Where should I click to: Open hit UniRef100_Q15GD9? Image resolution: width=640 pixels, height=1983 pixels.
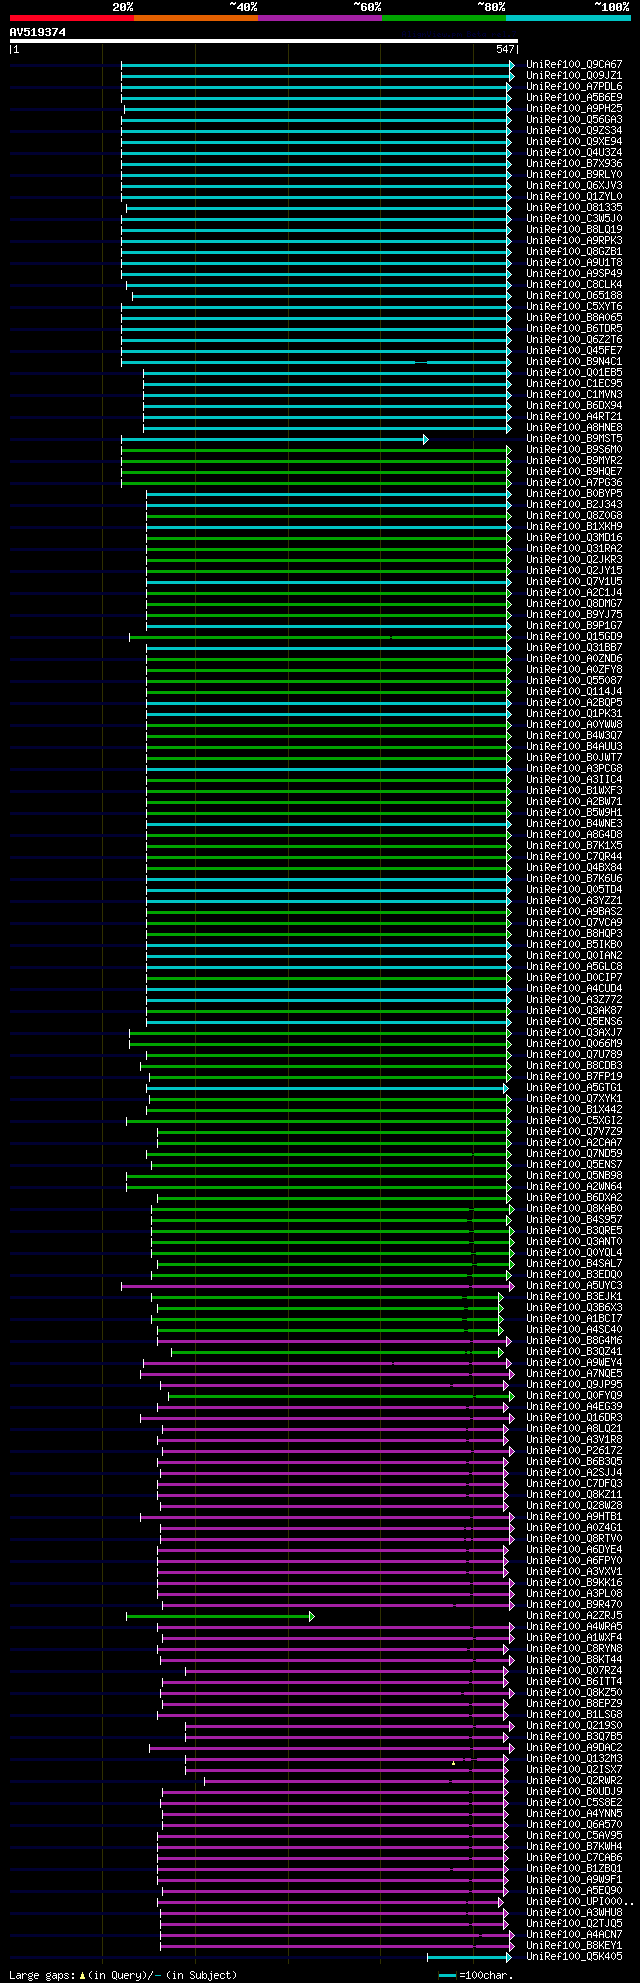[574, 637]
